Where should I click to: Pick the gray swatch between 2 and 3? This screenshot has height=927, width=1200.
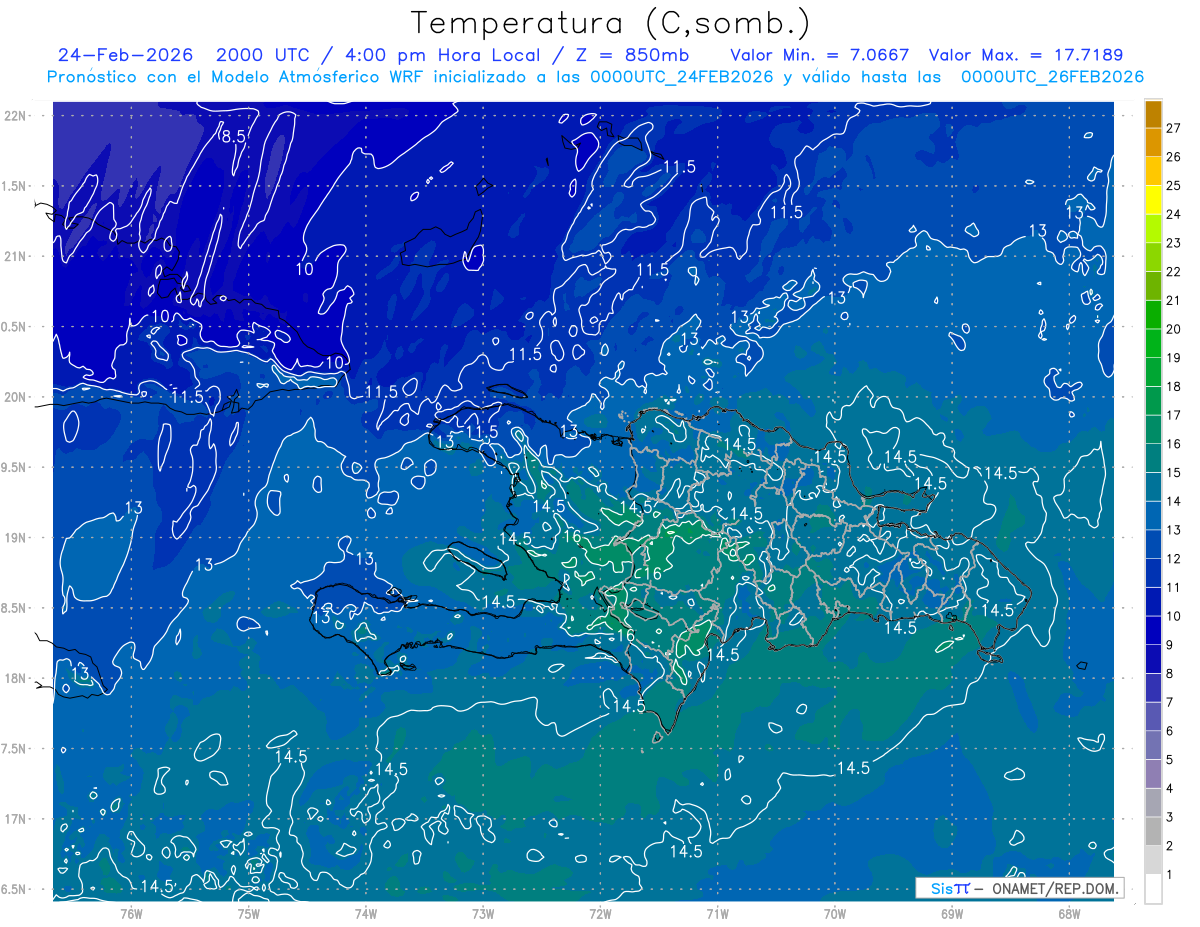point(1154,832)
